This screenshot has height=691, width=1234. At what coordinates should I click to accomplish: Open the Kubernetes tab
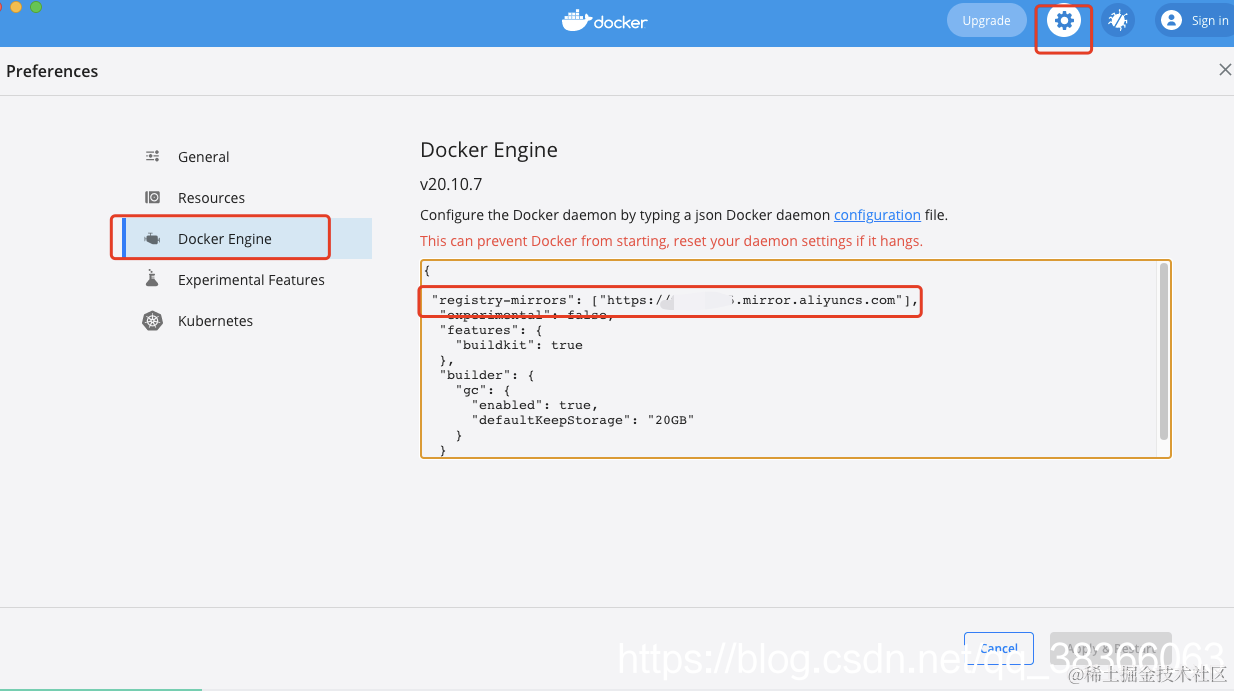pos(247,320)
